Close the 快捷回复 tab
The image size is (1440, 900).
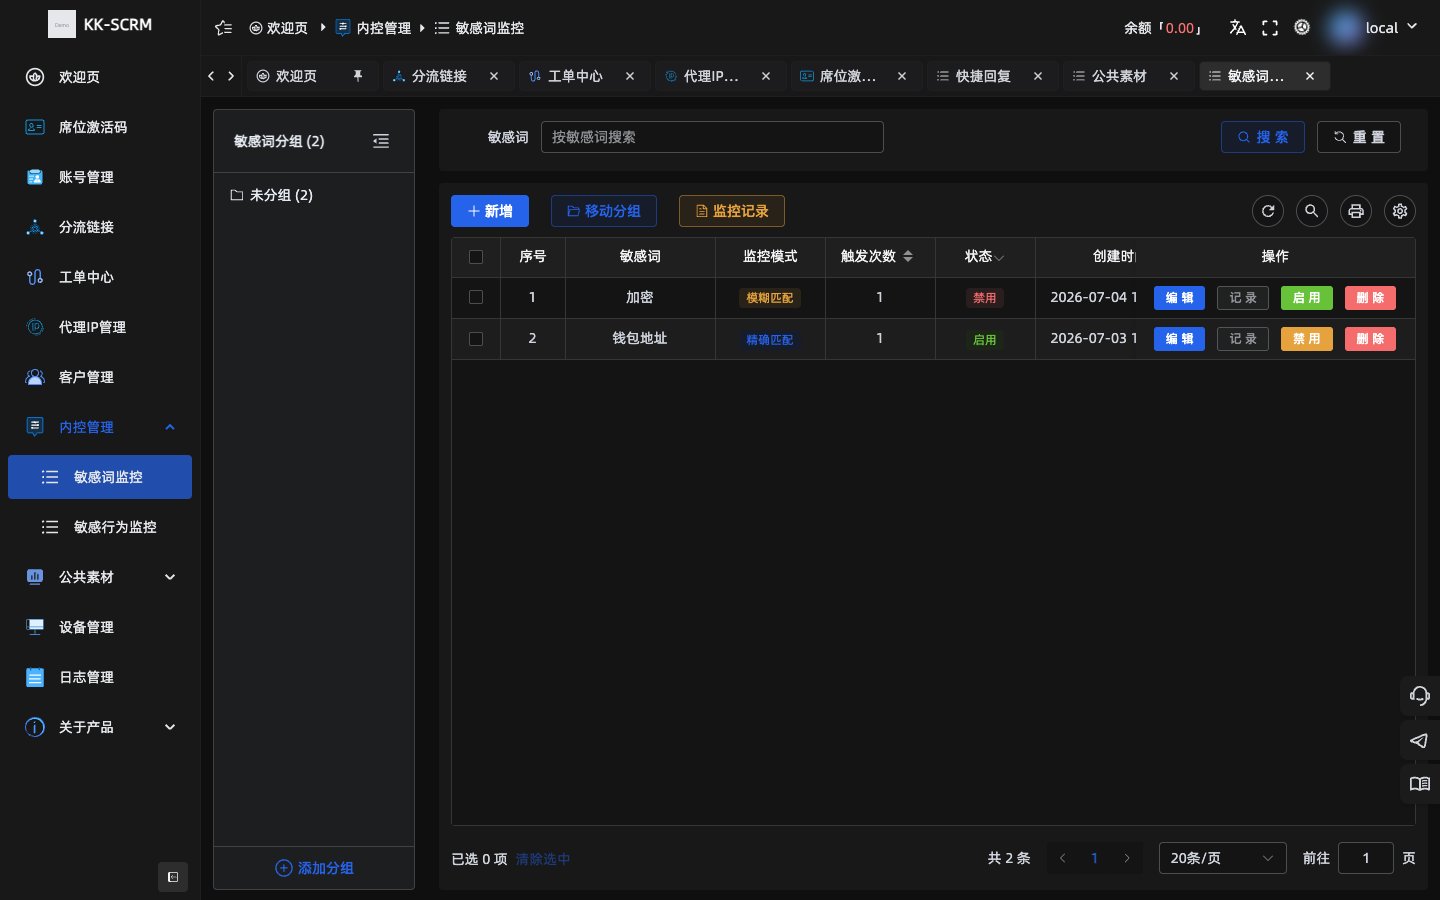point(1038,76)
